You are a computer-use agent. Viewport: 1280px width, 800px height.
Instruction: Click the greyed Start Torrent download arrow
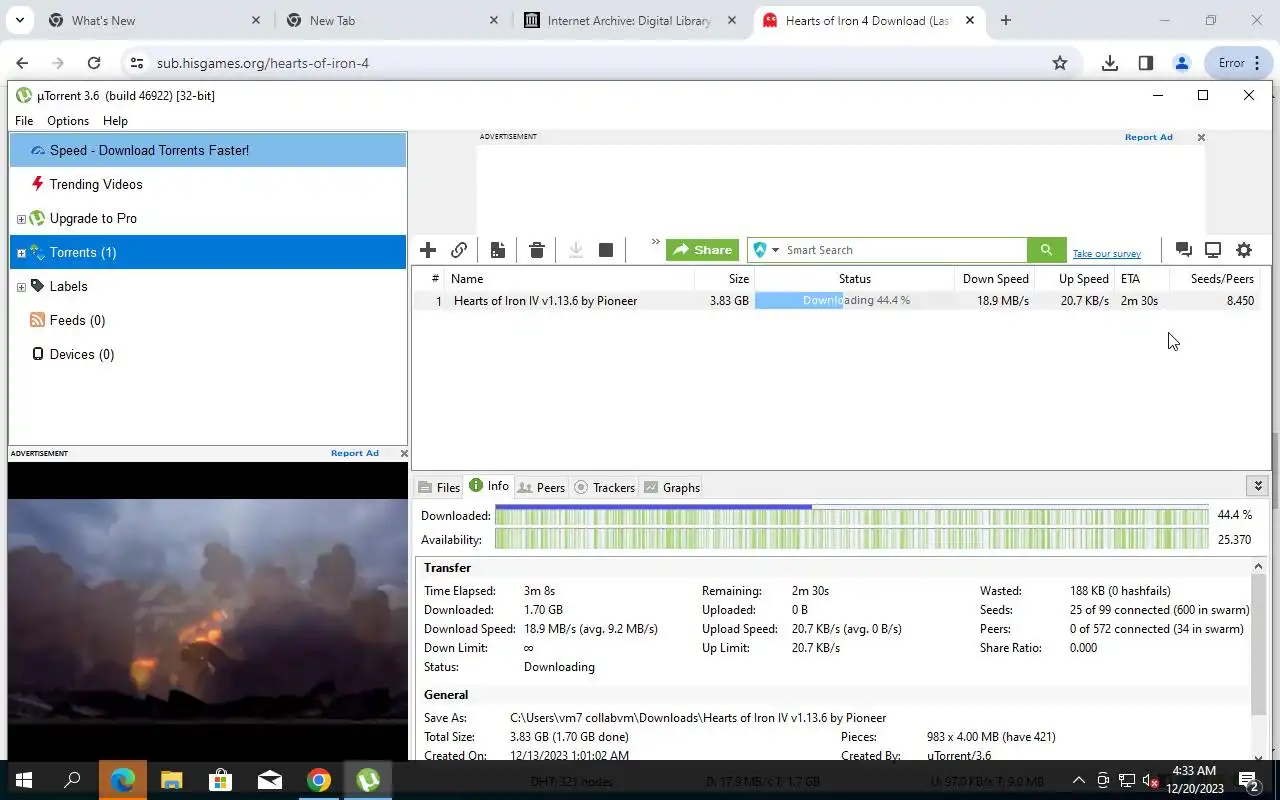click(576, 250)
